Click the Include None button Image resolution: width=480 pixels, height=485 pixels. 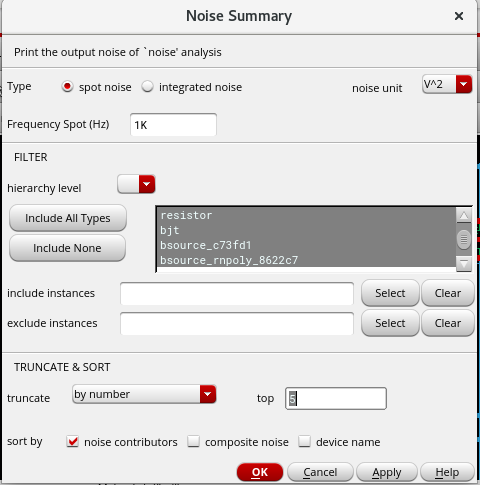pyautogui.click(x=67, y=248)
